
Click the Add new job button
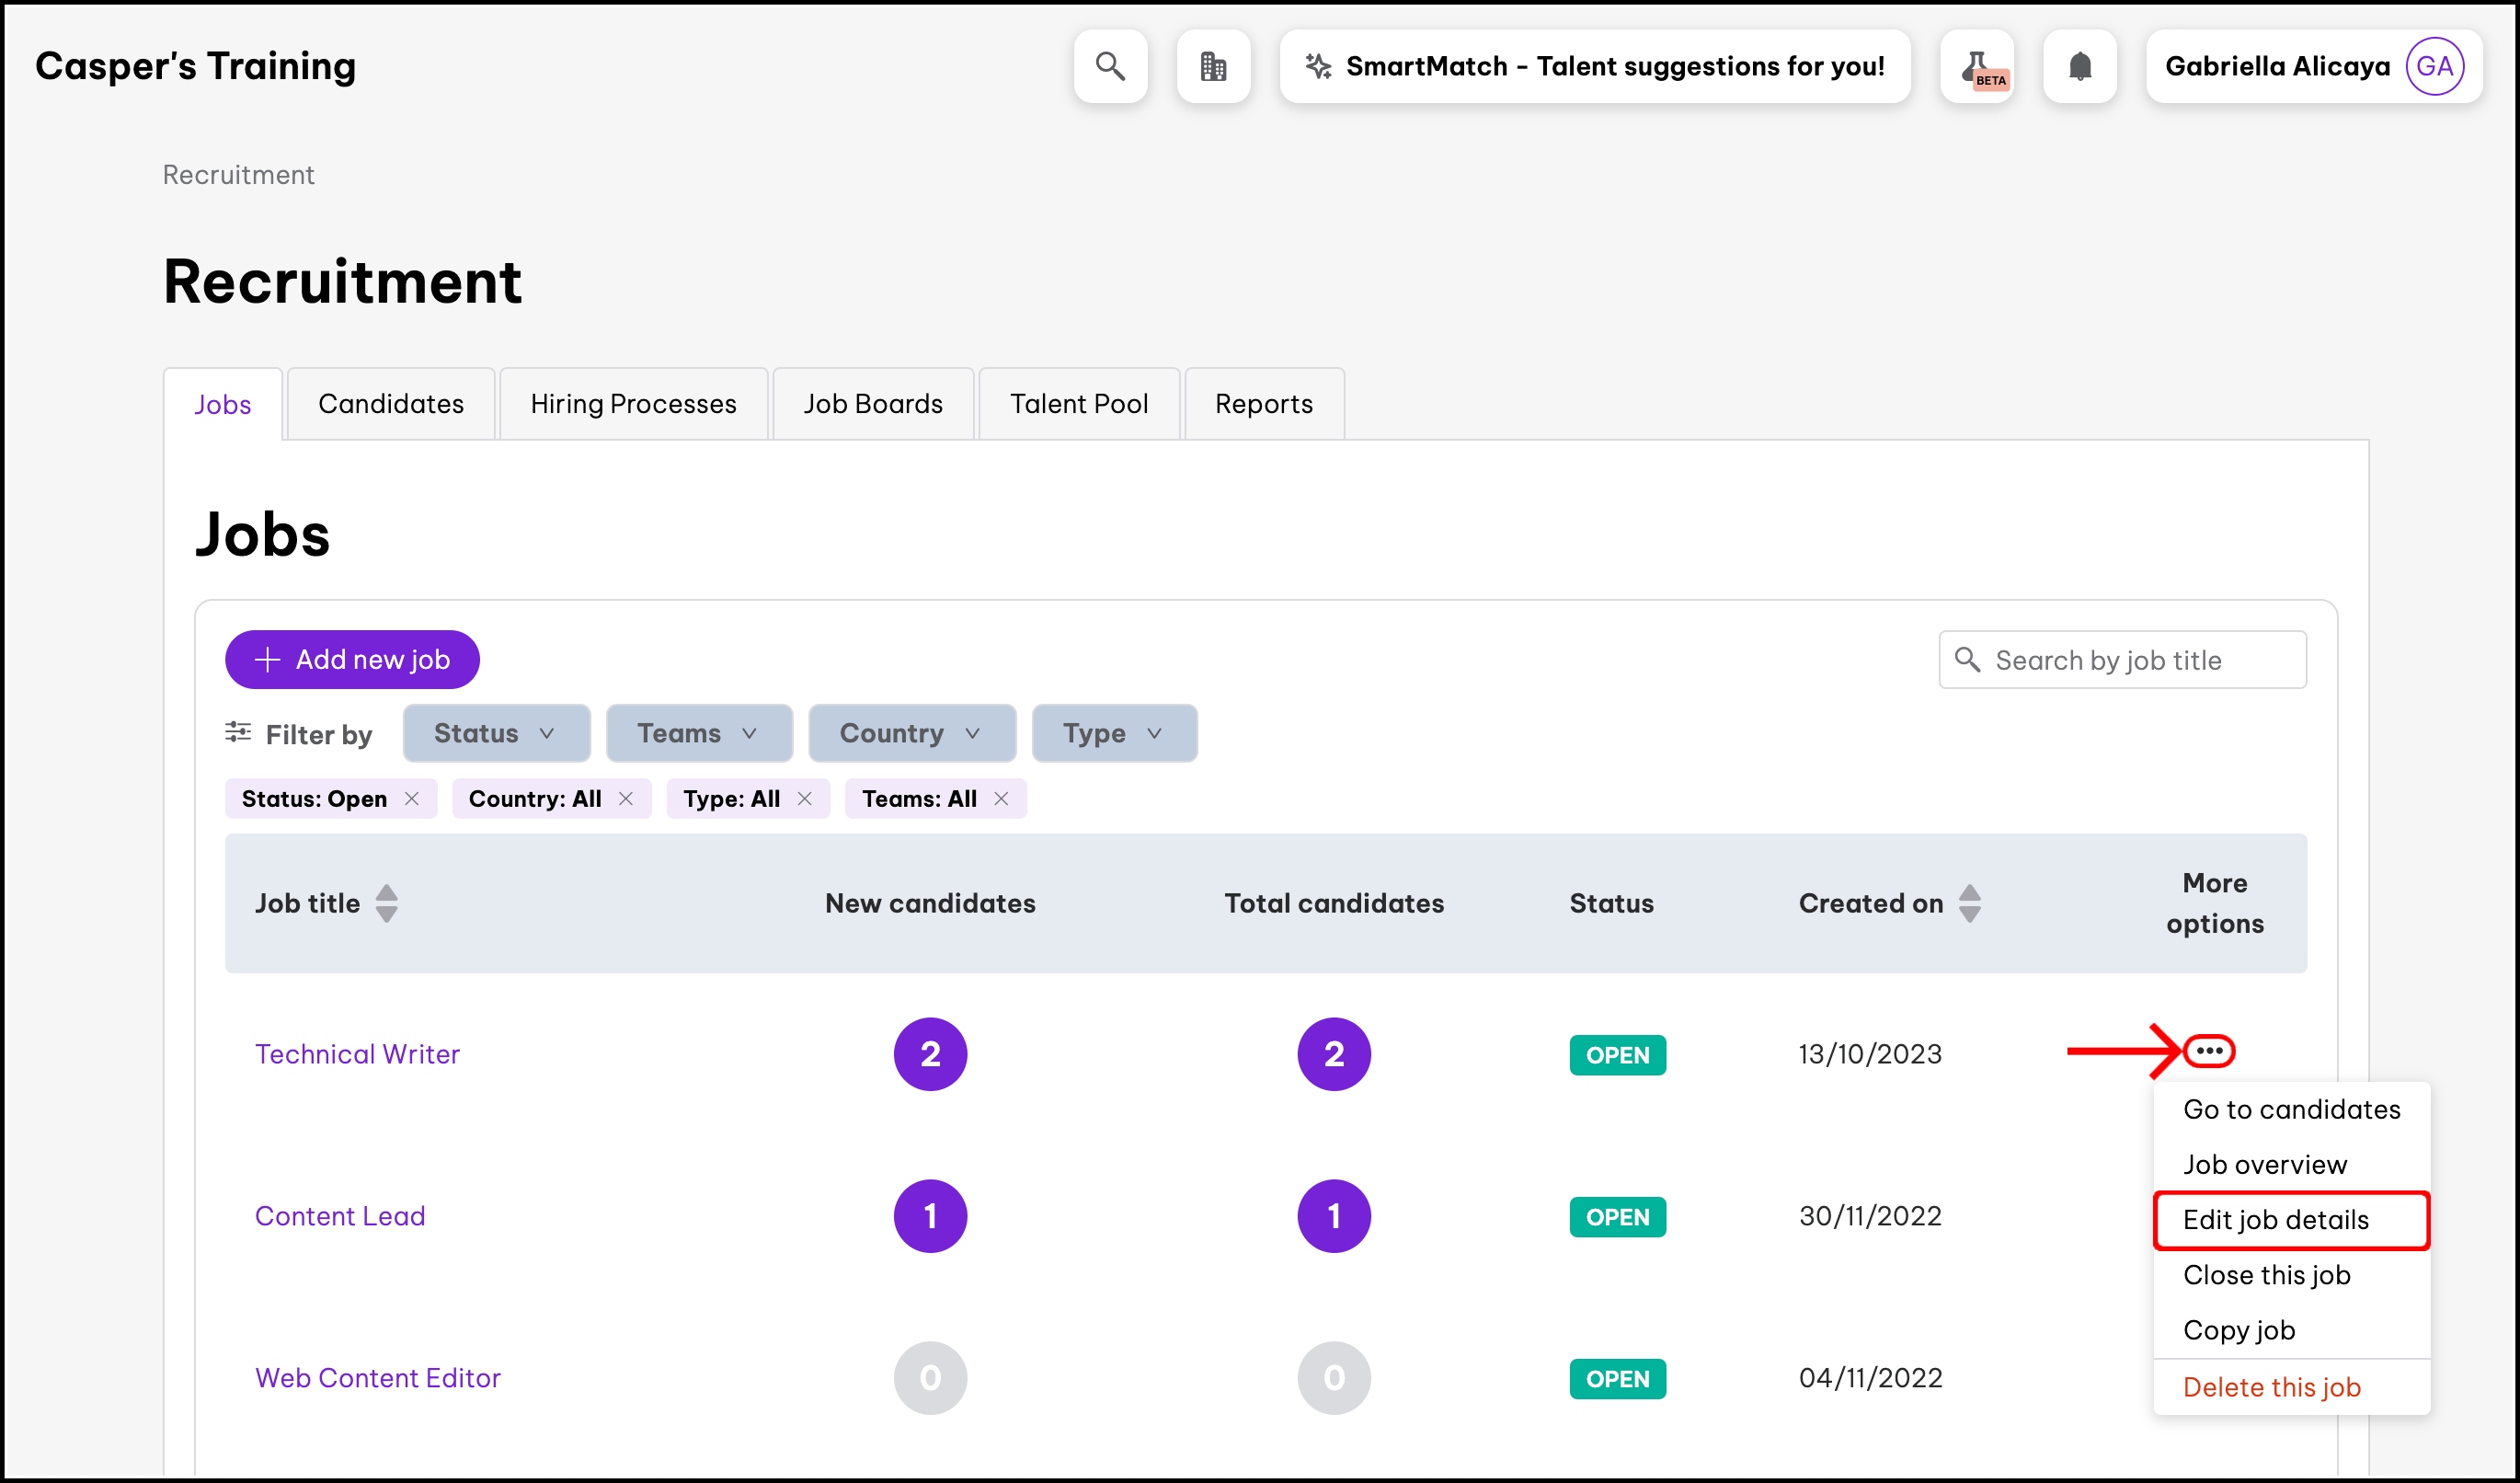(x=352, y=659)
